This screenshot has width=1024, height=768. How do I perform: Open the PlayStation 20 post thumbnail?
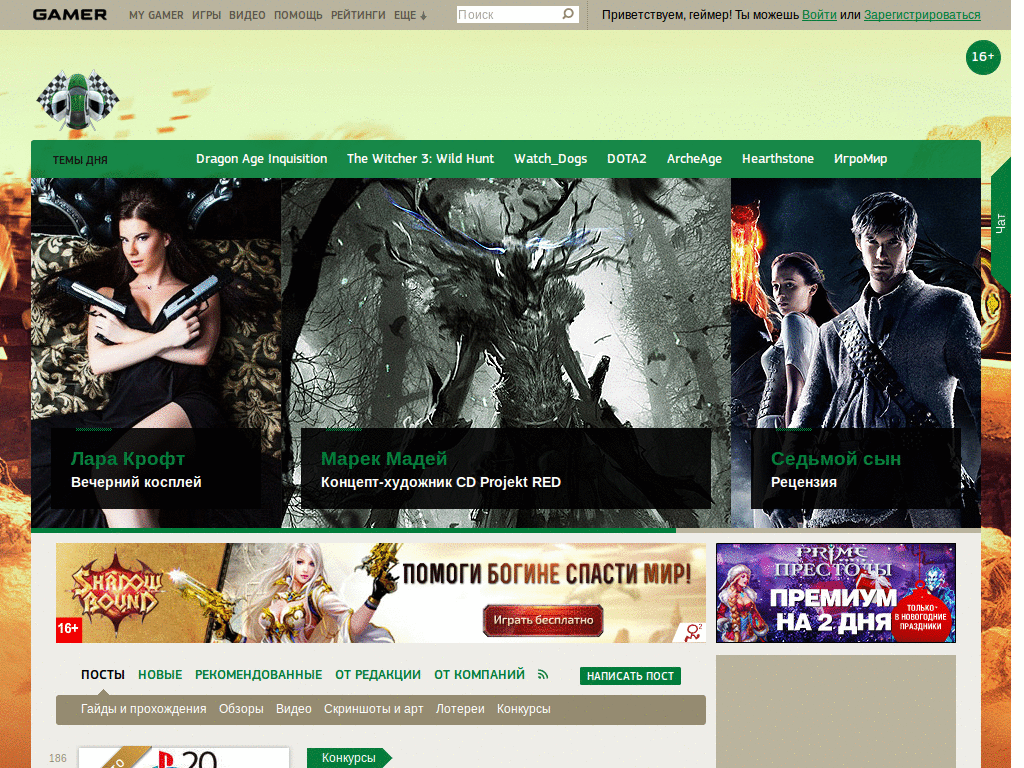pyautogui.click(x=184, y=758)
